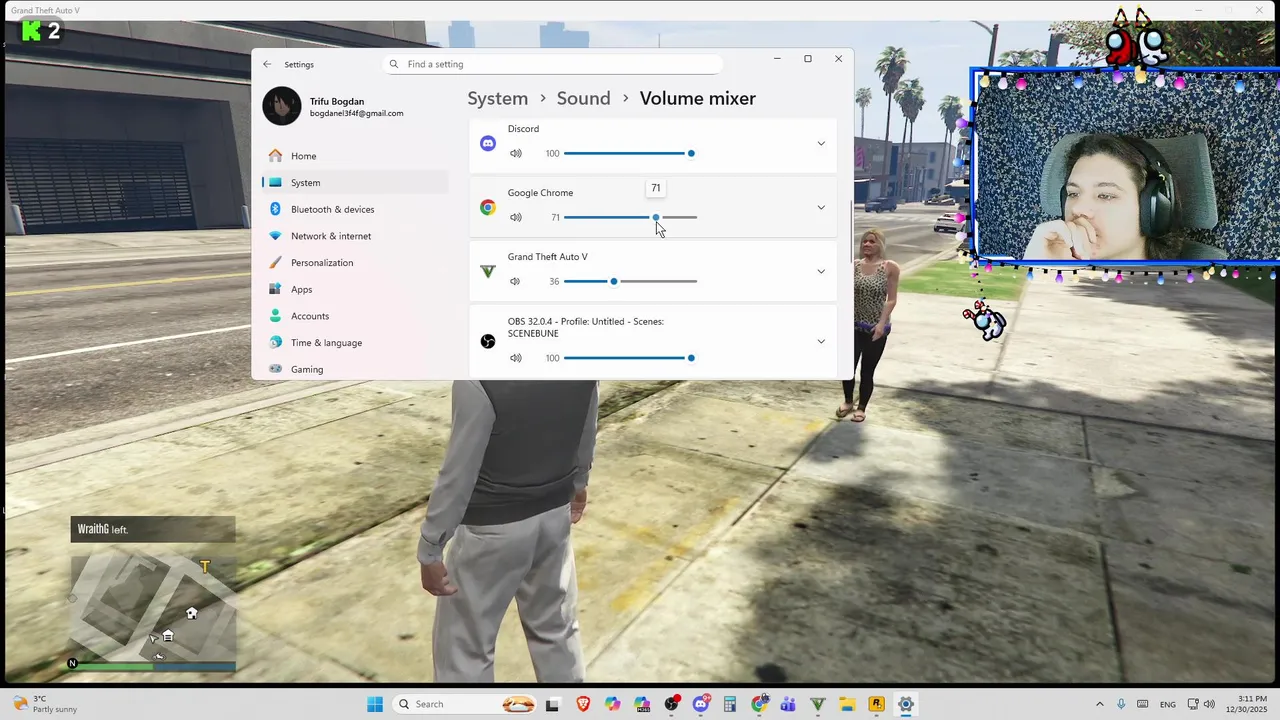
Task: Mute Discord via its speaker icon
Action: click(516, 153)
